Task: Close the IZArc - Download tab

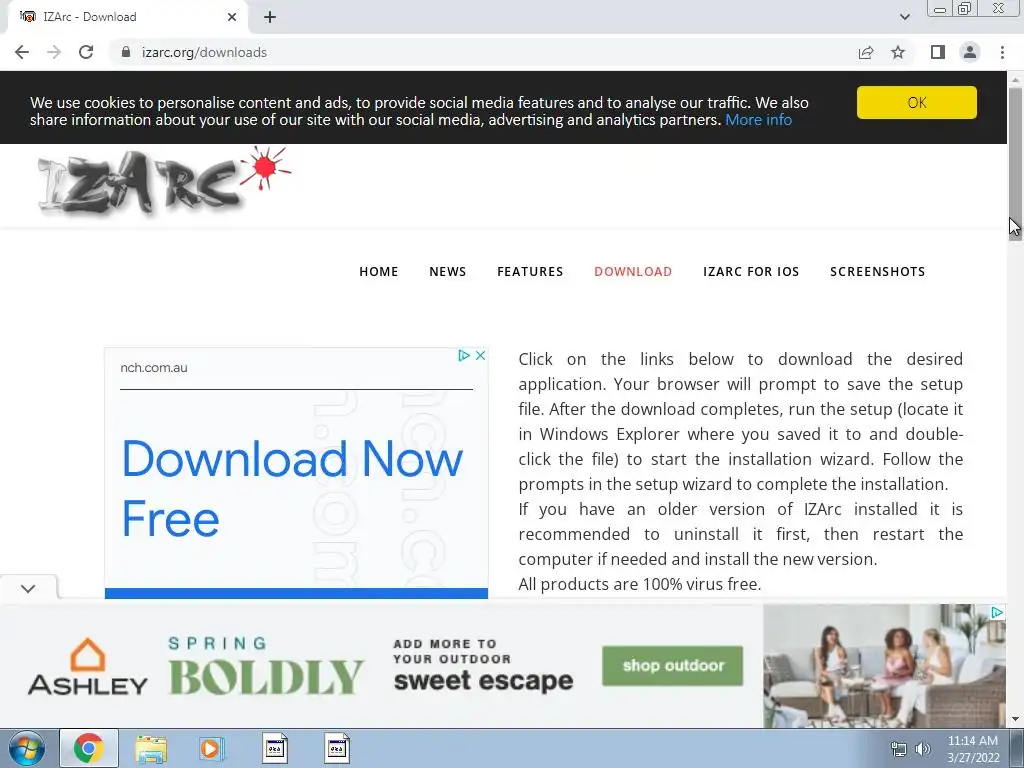Action: (232, 17)
